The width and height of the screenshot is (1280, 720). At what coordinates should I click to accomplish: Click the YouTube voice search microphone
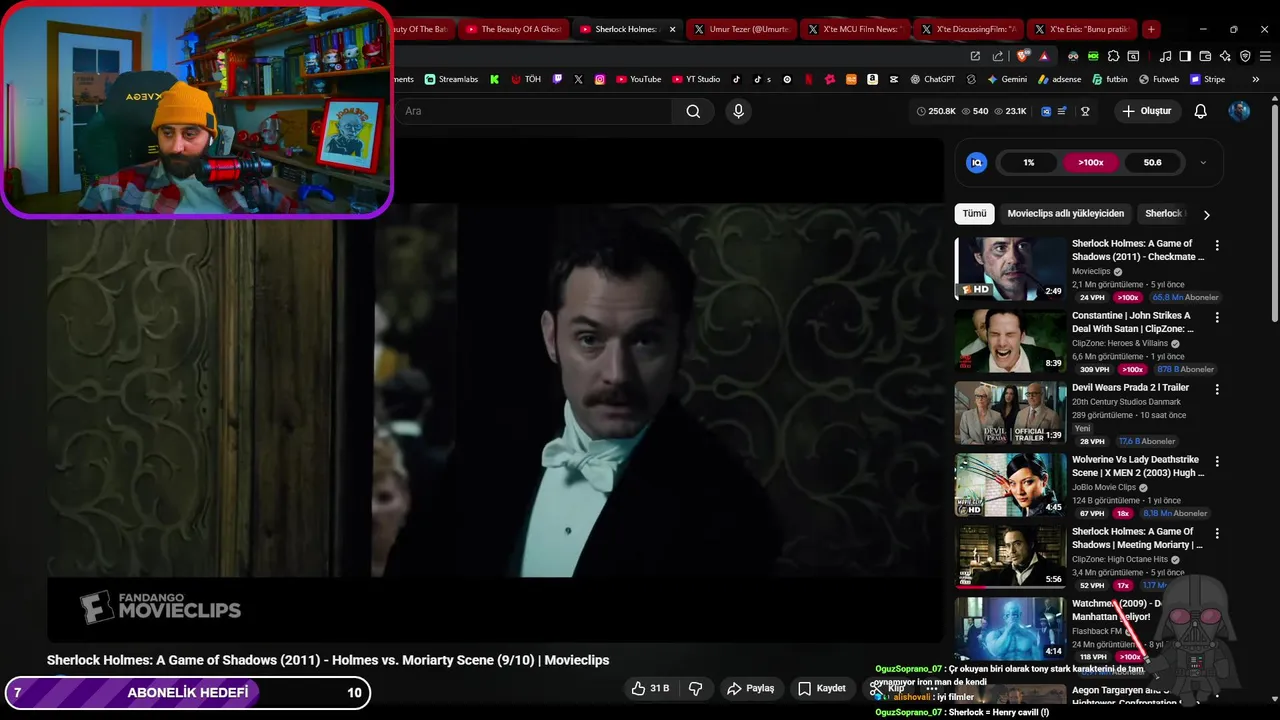[738, 111]
